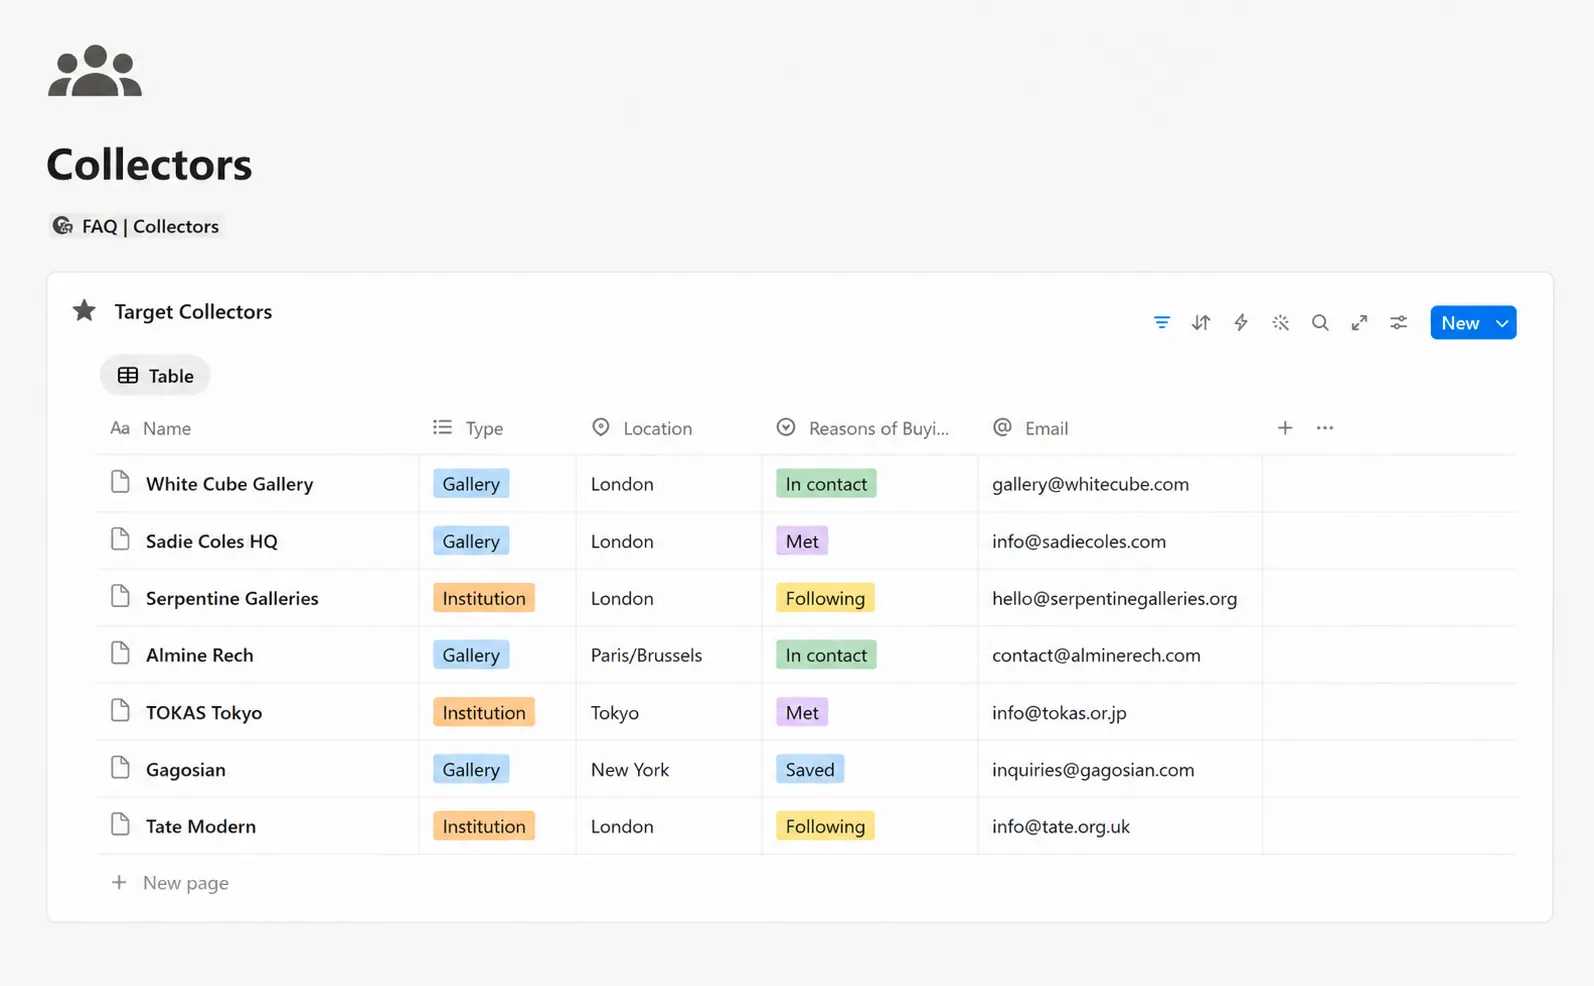The image size is (1594, 986).
Task: Click the page icon for White Cube Gallery
Action: (120, 482)
